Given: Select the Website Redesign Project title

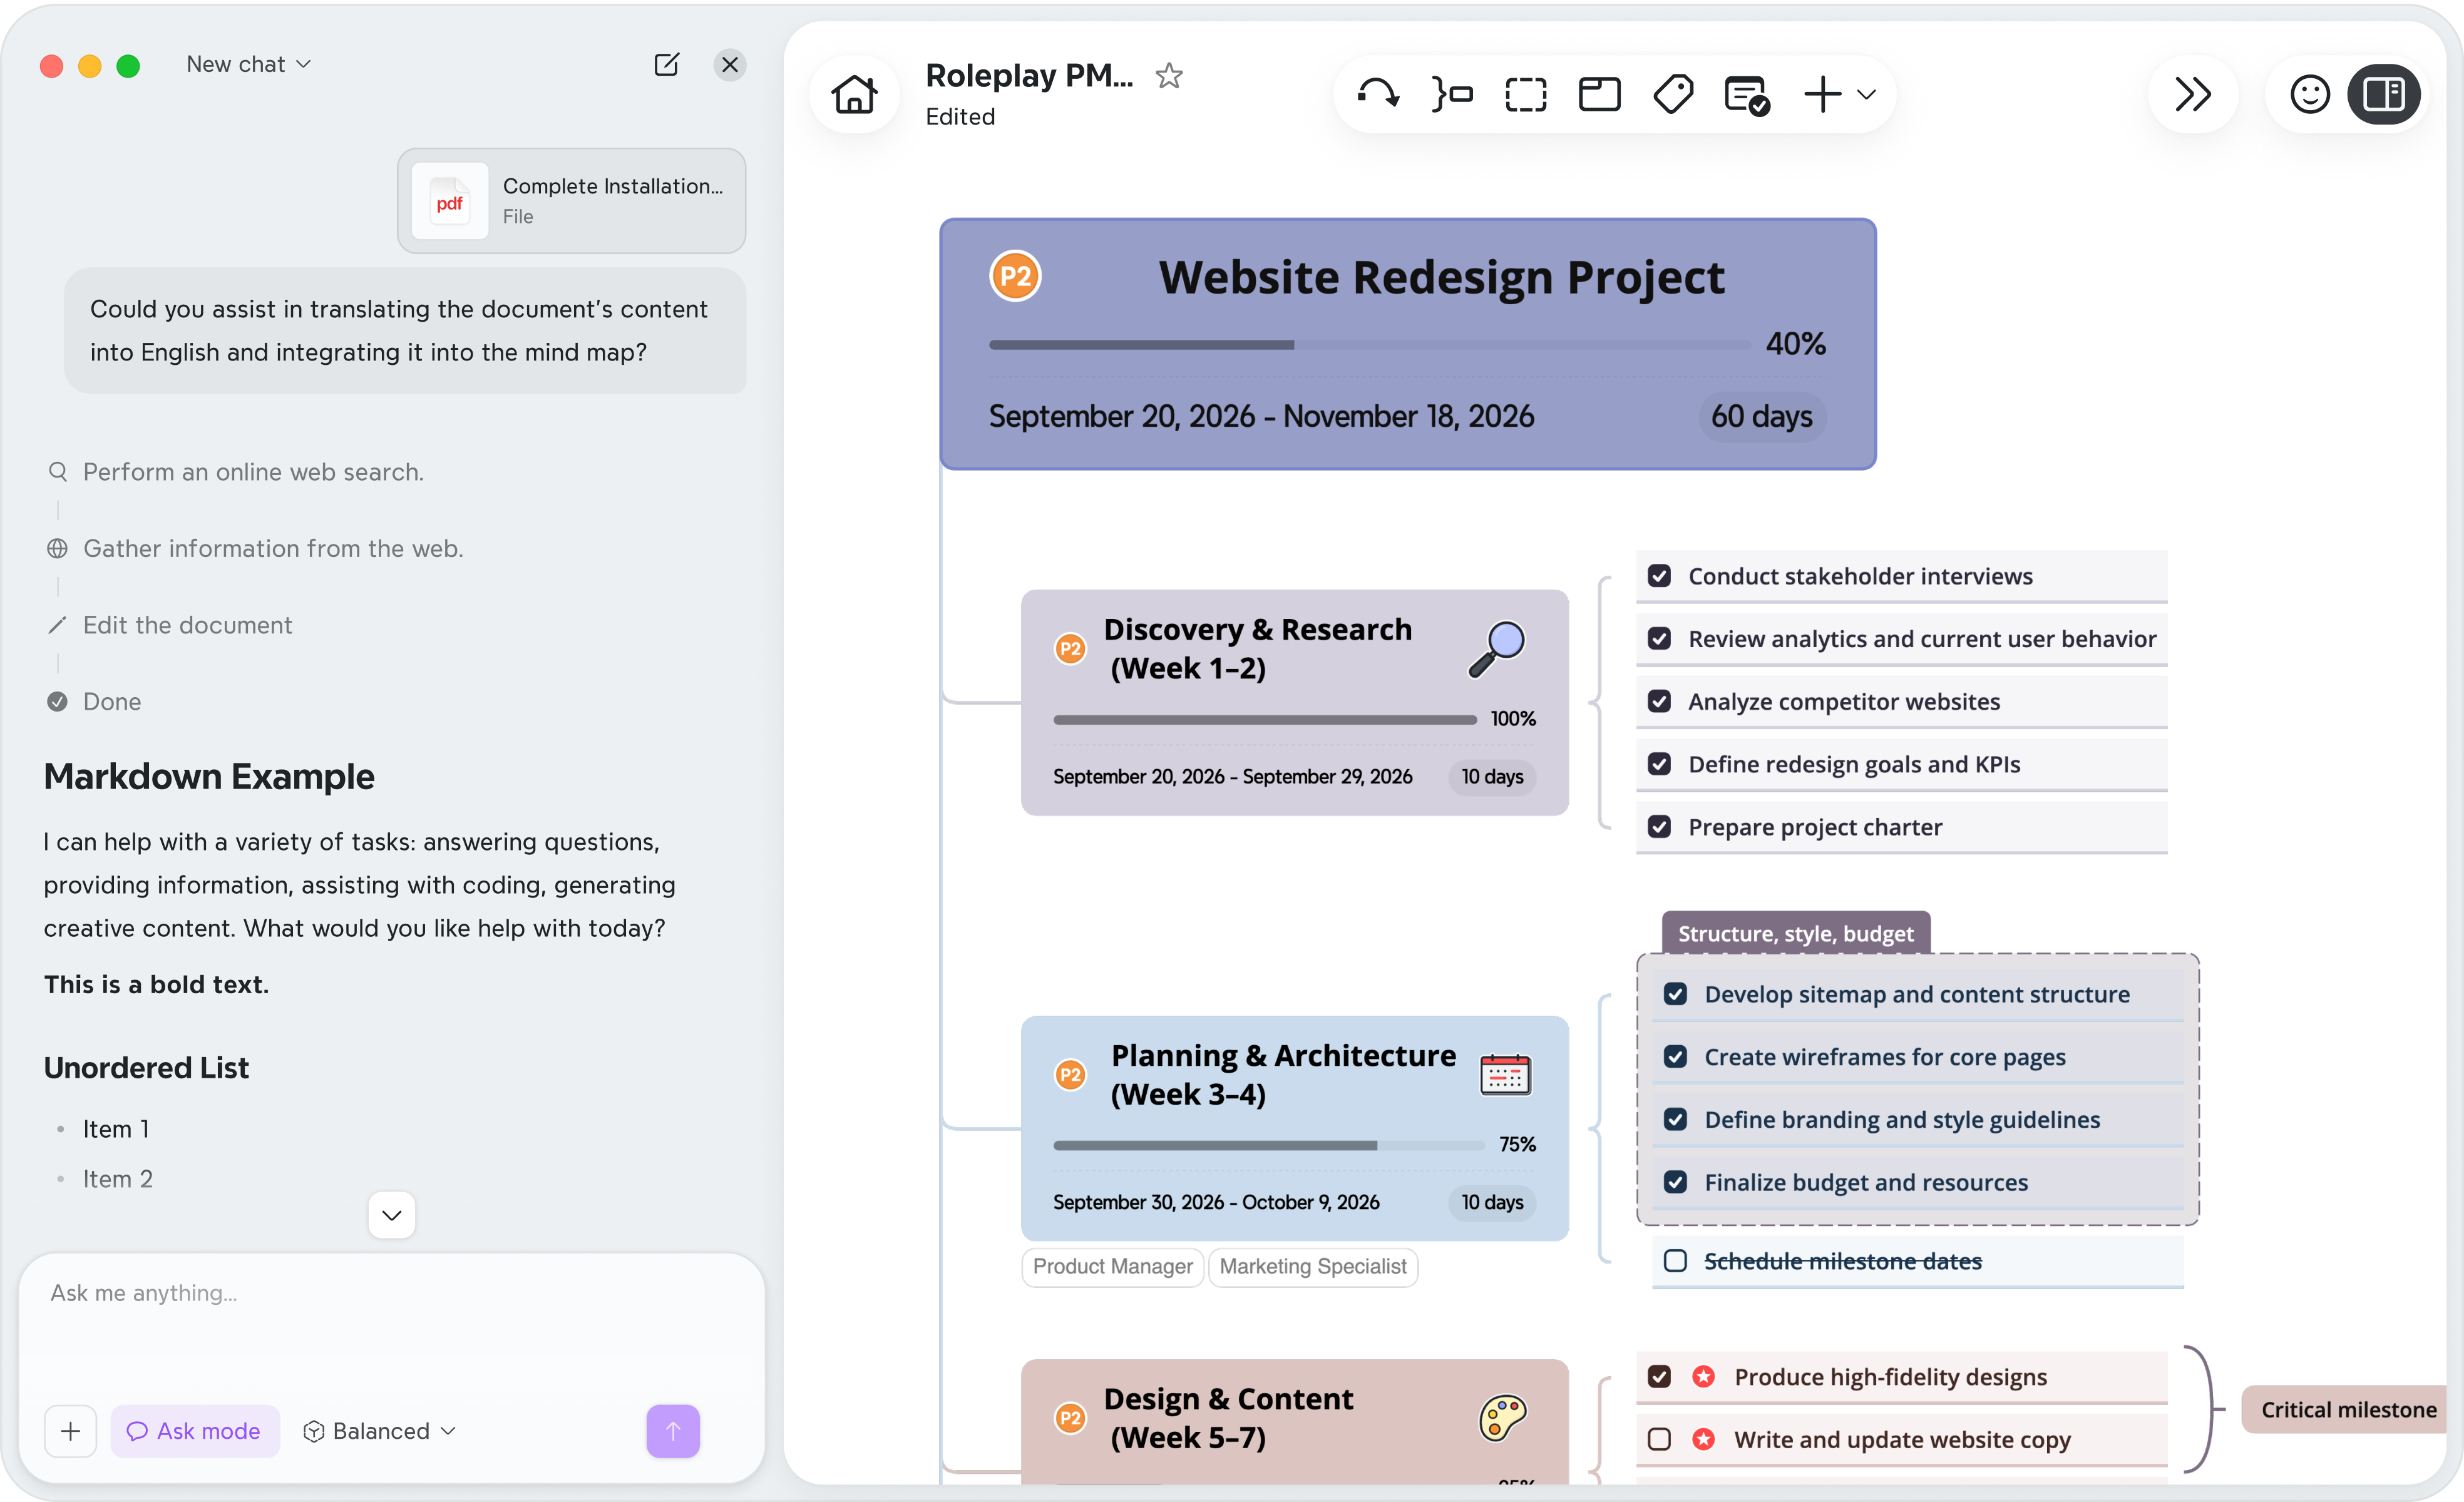Looking at the screenshot, I should pos(1441,277).
